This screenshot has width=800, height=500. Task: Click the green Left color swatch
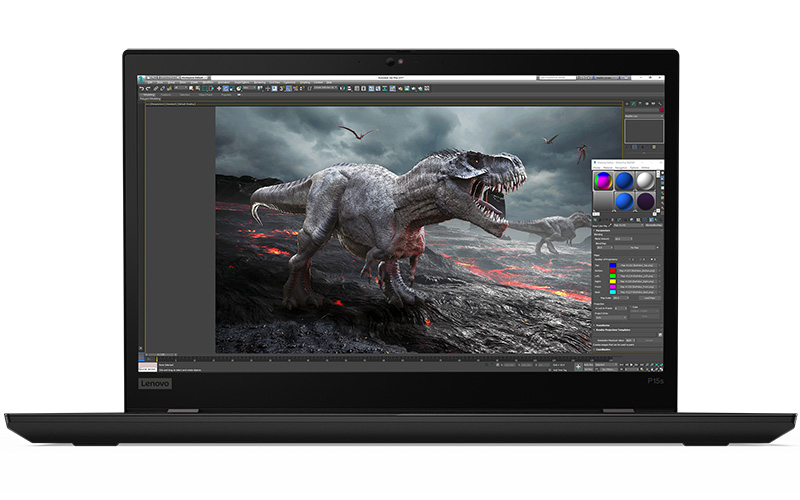point(613,276)
